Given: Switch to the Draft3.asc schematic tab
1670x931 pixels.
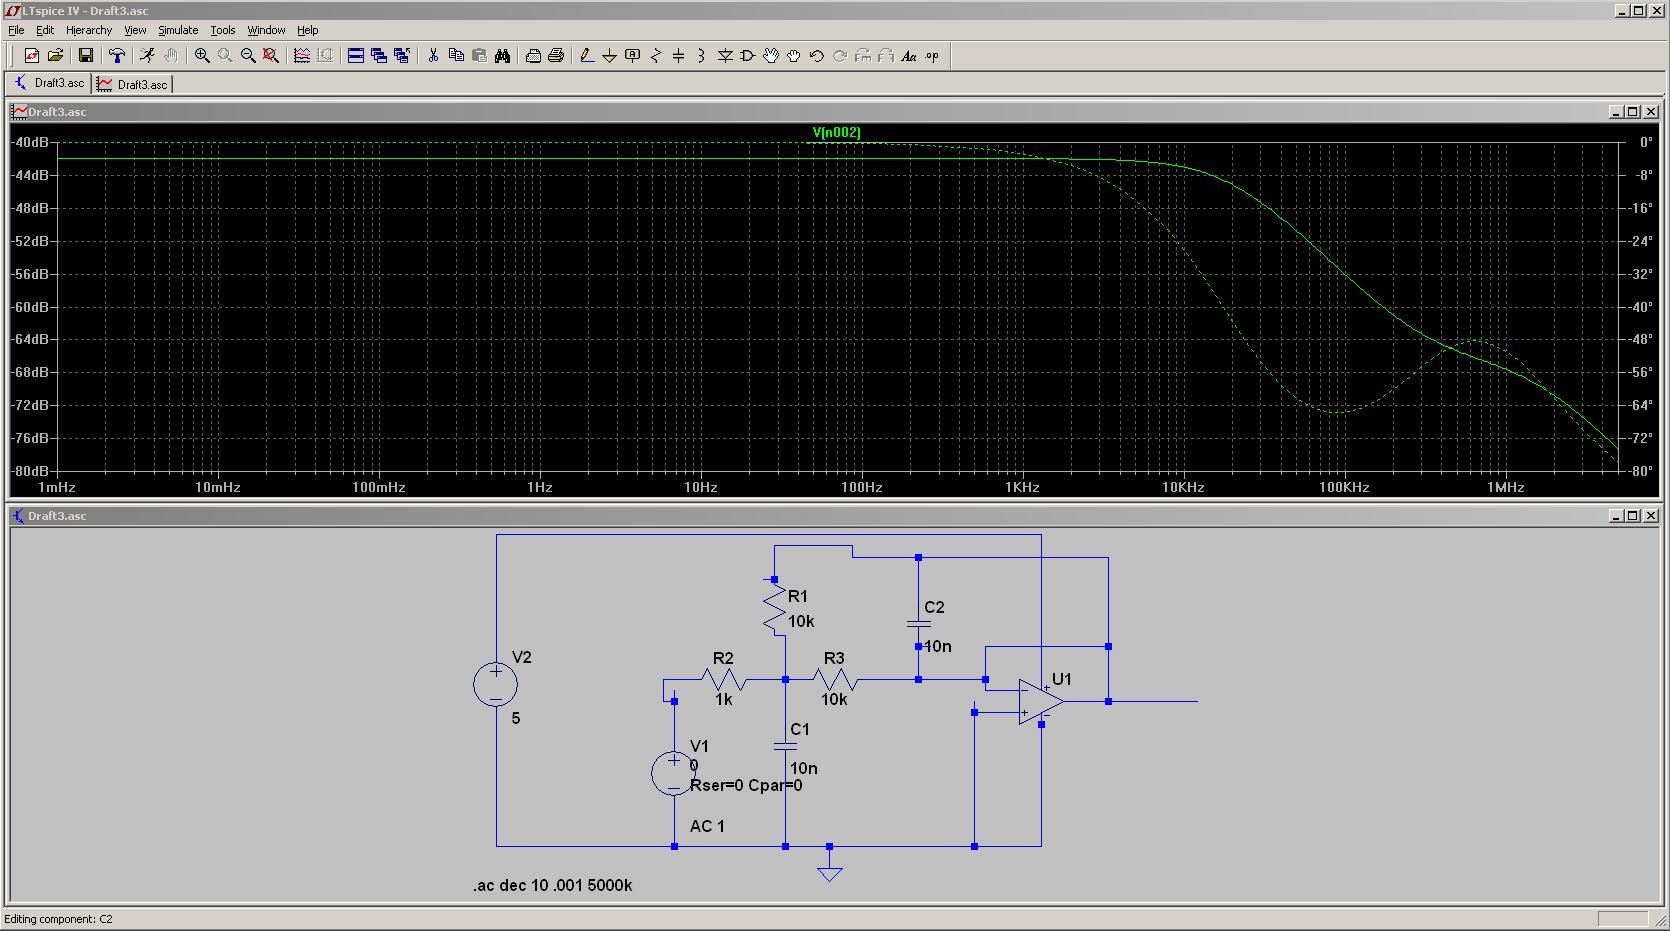Looking at the screenshot, I should click(48, 83).
